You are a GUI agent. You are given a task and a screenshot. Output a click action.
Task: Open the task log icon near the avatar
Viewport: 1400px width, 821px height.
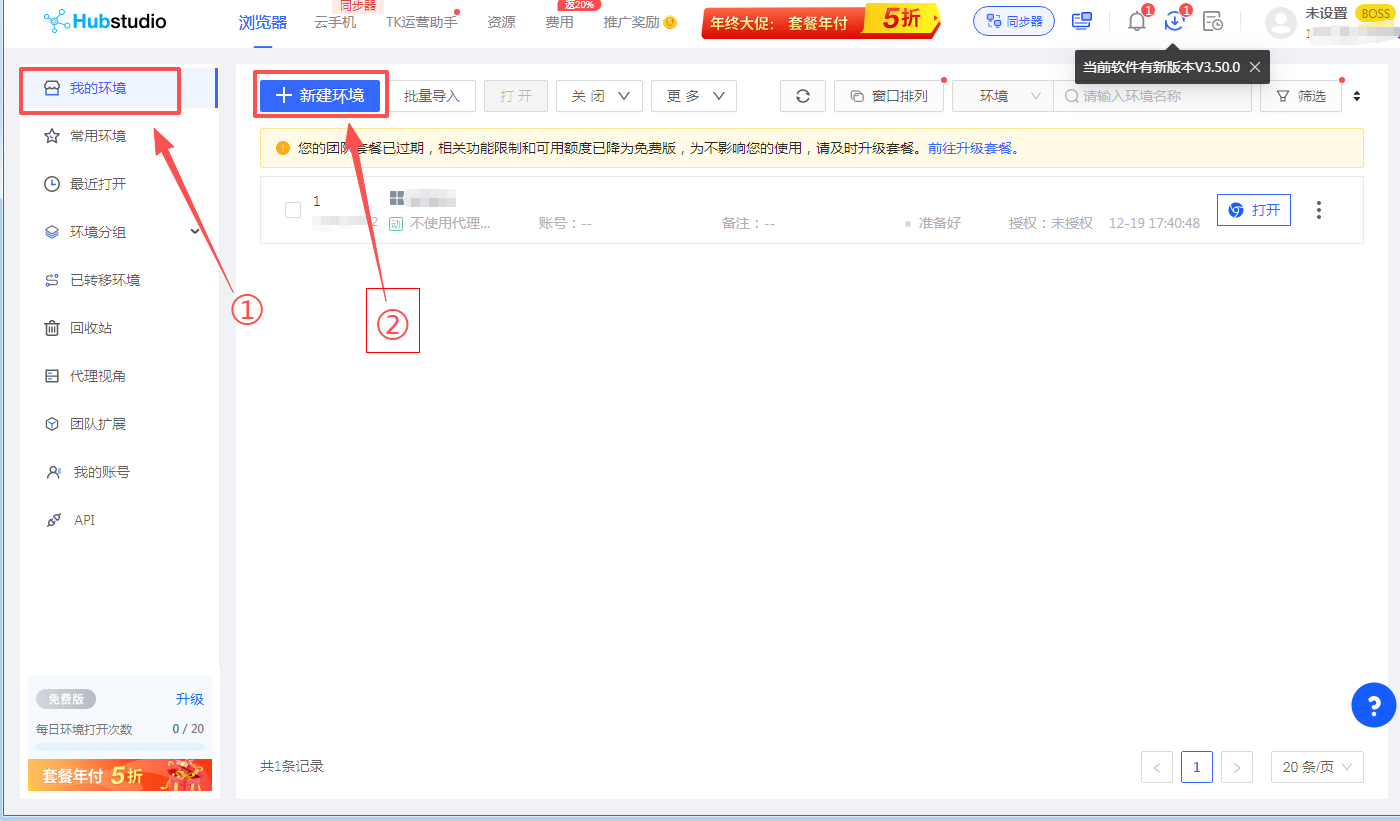pos(1211,20)
